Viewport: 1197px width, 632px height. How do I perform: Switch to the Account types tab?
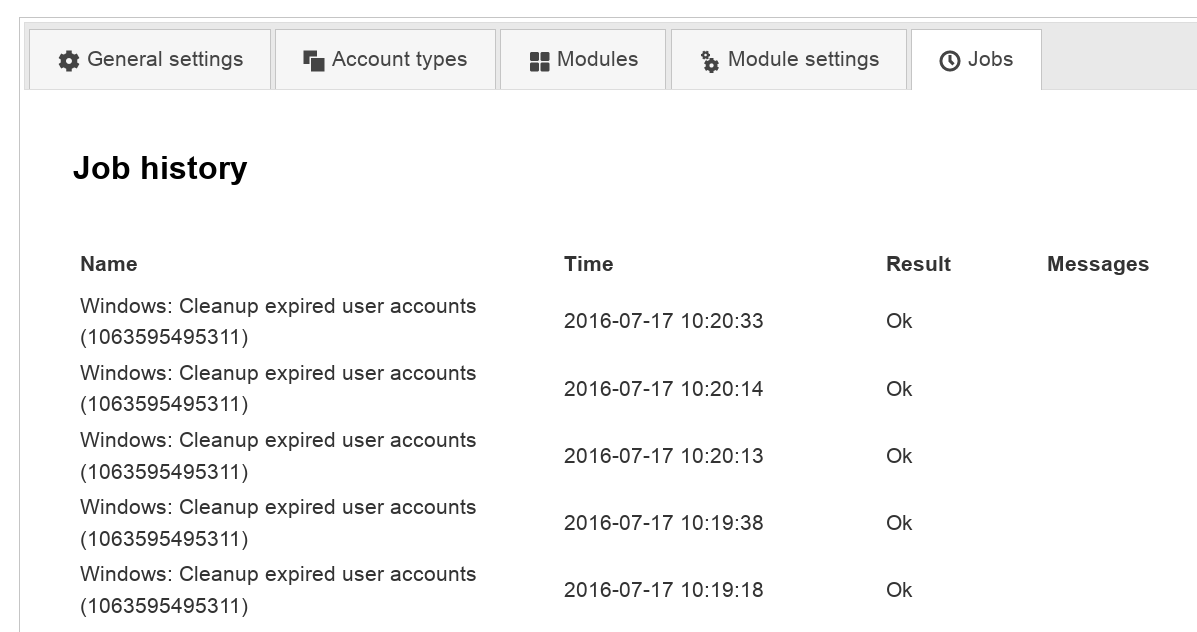[399, 60]
